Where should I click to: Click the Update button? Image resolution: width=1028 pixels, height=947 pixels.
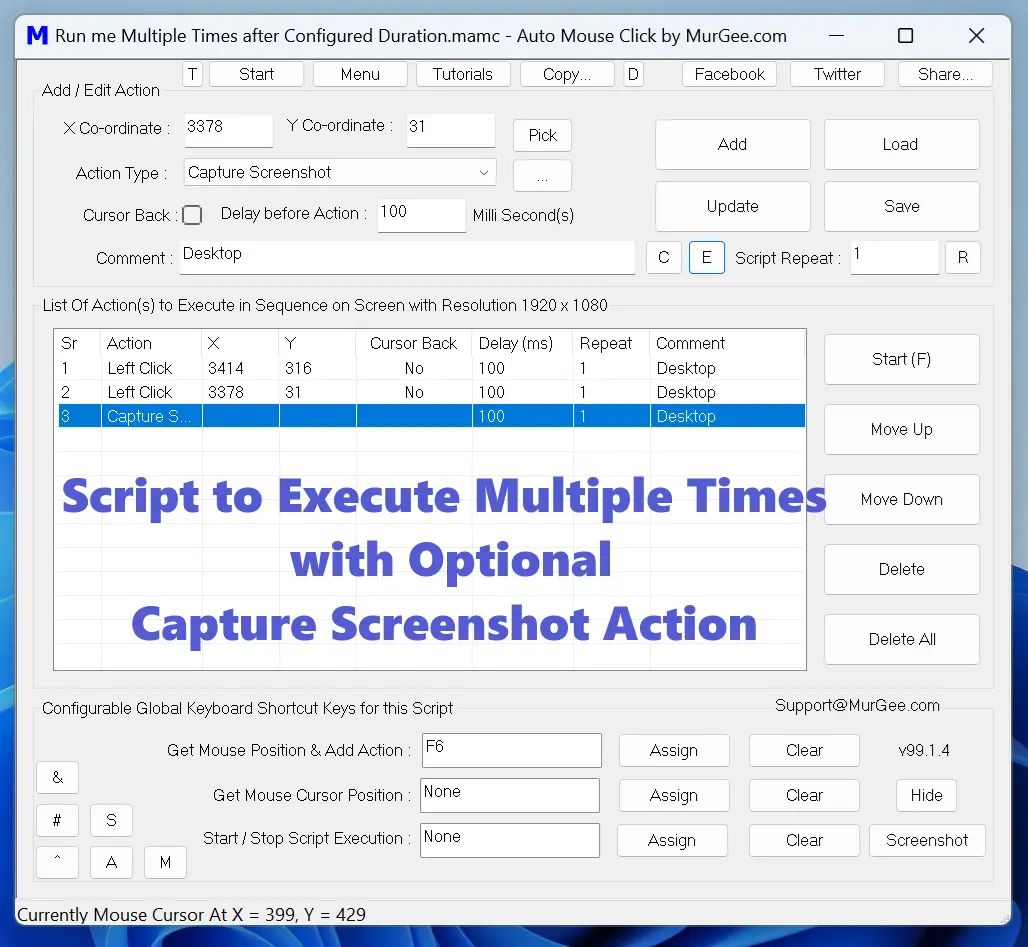pyautogui.click(x=732, y=207)
